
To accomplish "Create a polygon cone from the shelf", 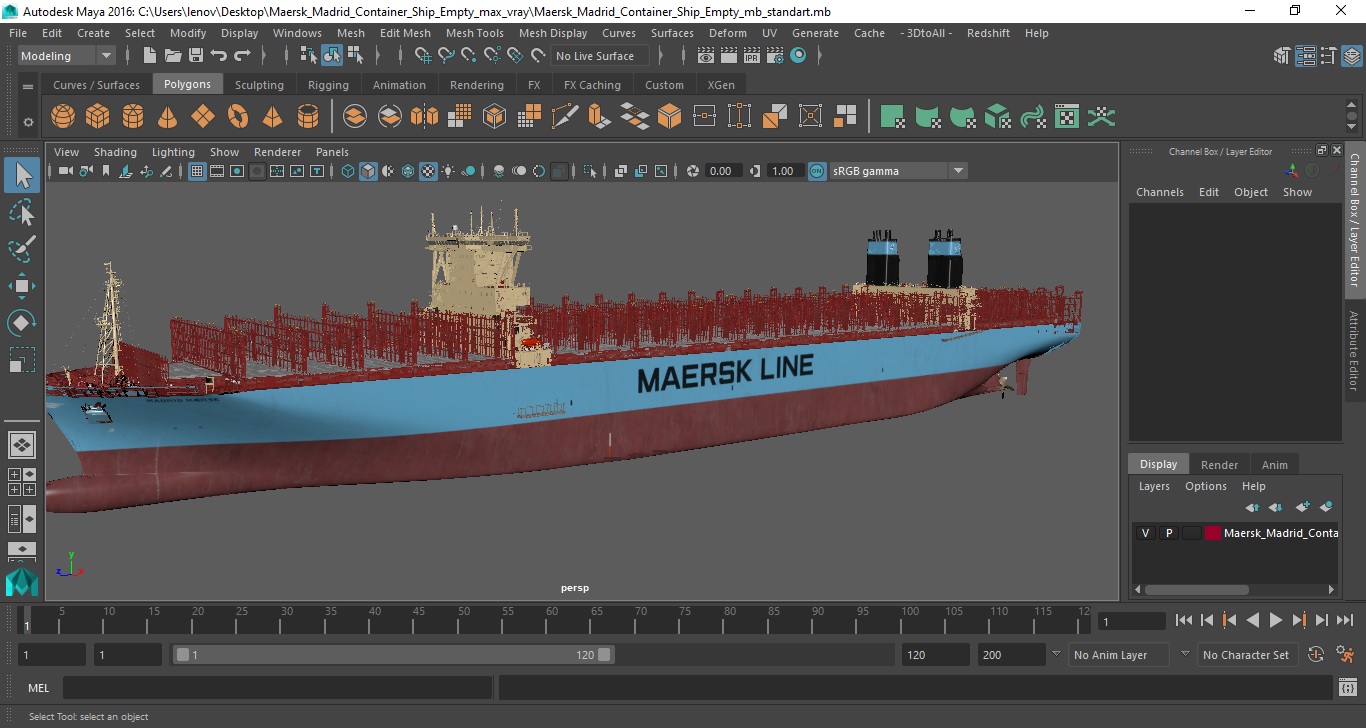I will [168, 117].
